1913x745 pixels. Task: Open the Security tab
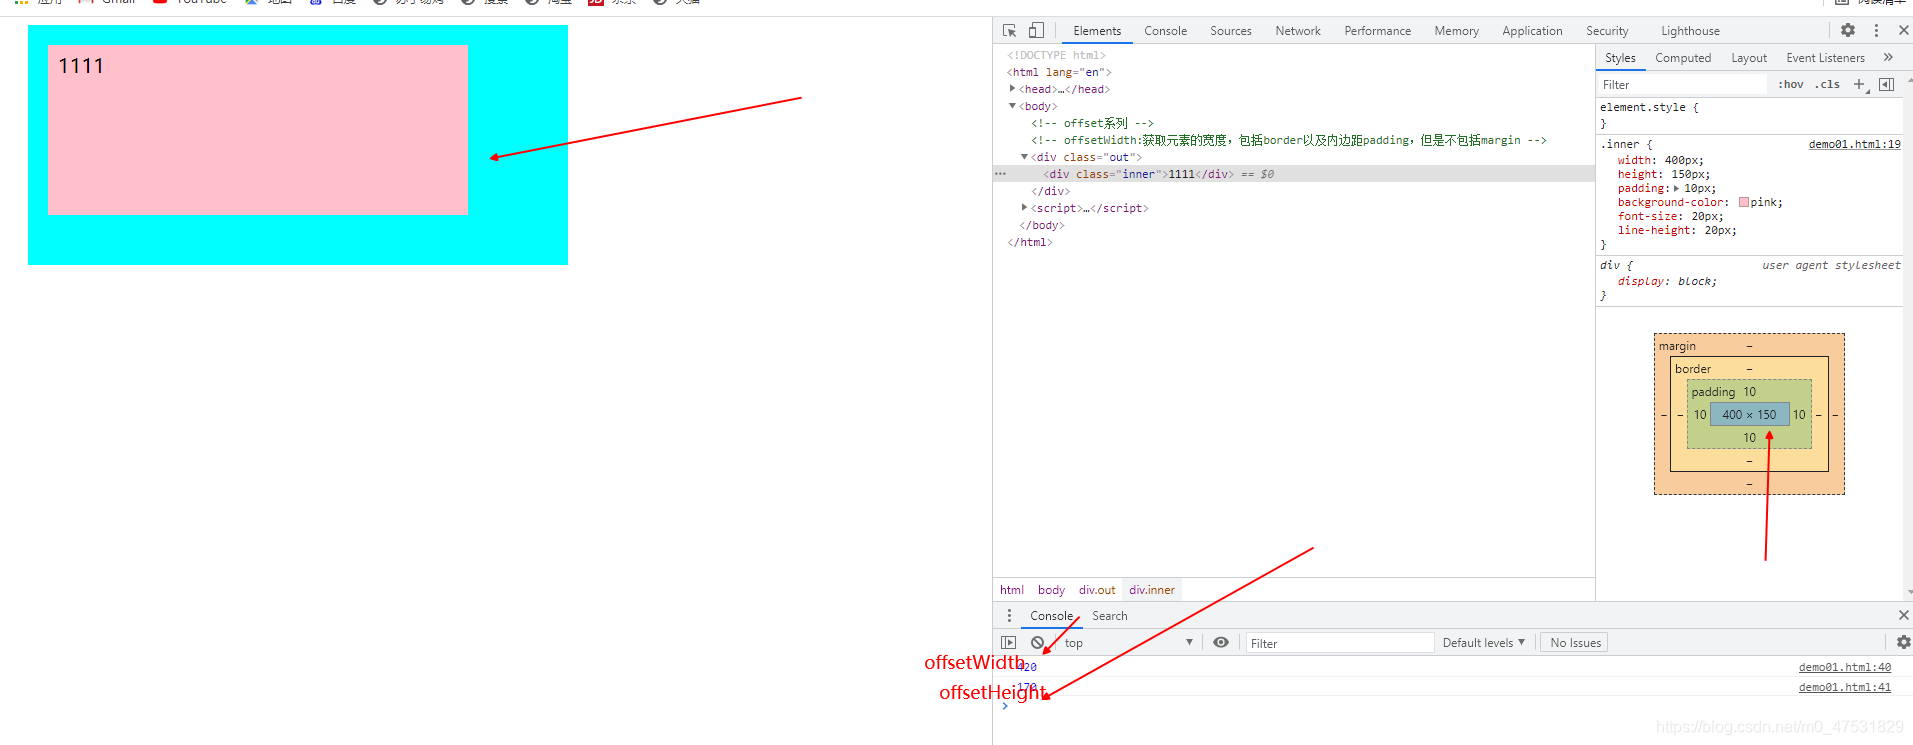(1607, 31)
